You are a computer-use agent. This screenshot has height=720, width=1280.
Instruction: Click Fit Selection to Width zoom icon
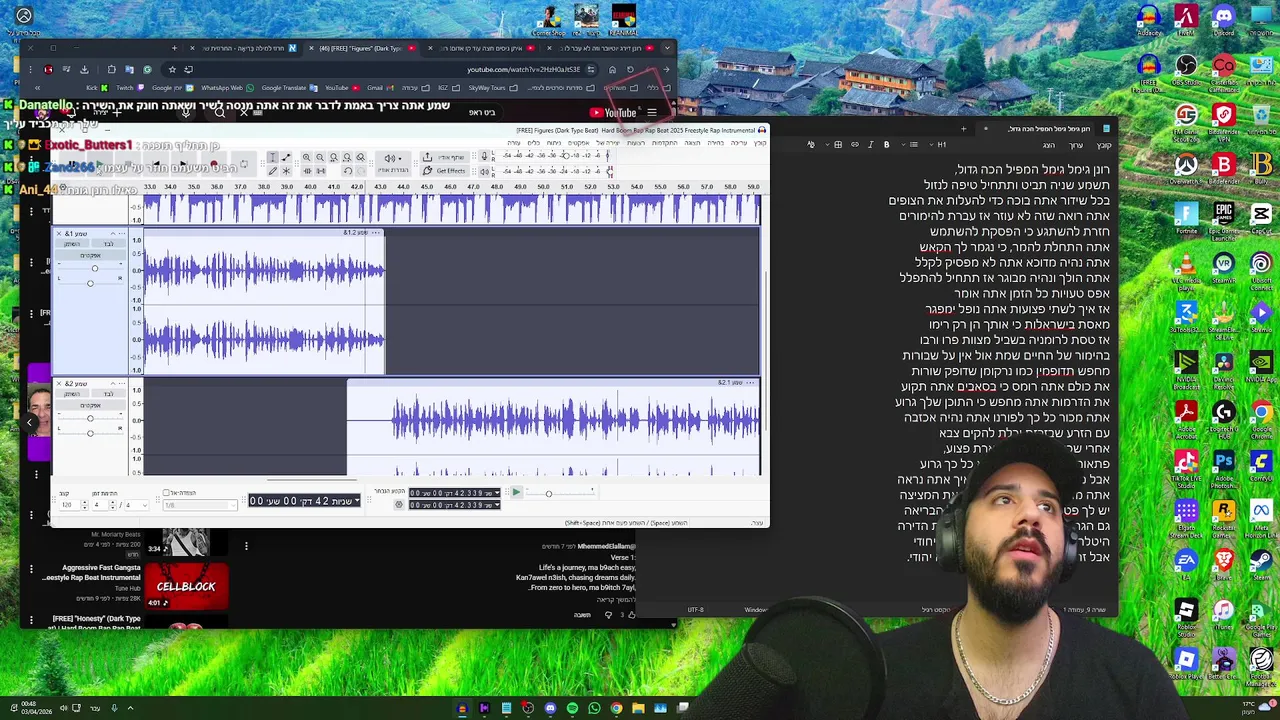click(x=334, y=156)
